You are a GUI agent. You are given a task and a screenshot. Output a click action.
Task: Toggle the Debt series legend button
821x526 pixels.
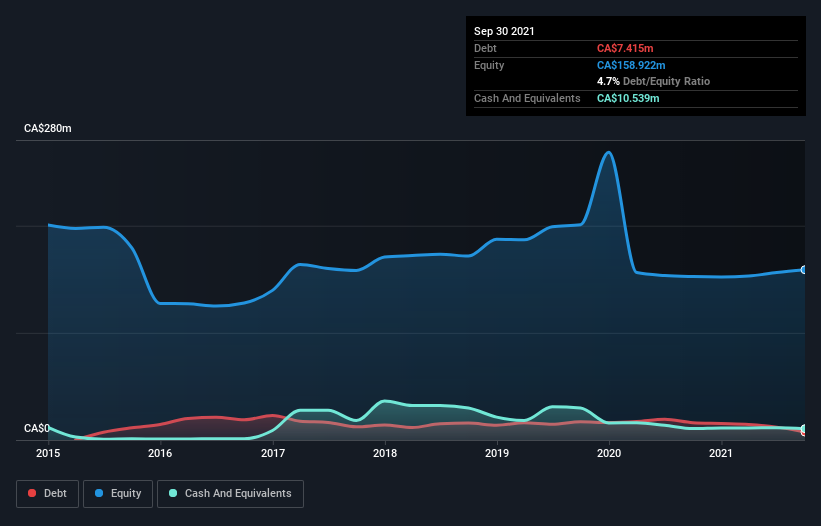pyautogui.click(x=48, y=494)
